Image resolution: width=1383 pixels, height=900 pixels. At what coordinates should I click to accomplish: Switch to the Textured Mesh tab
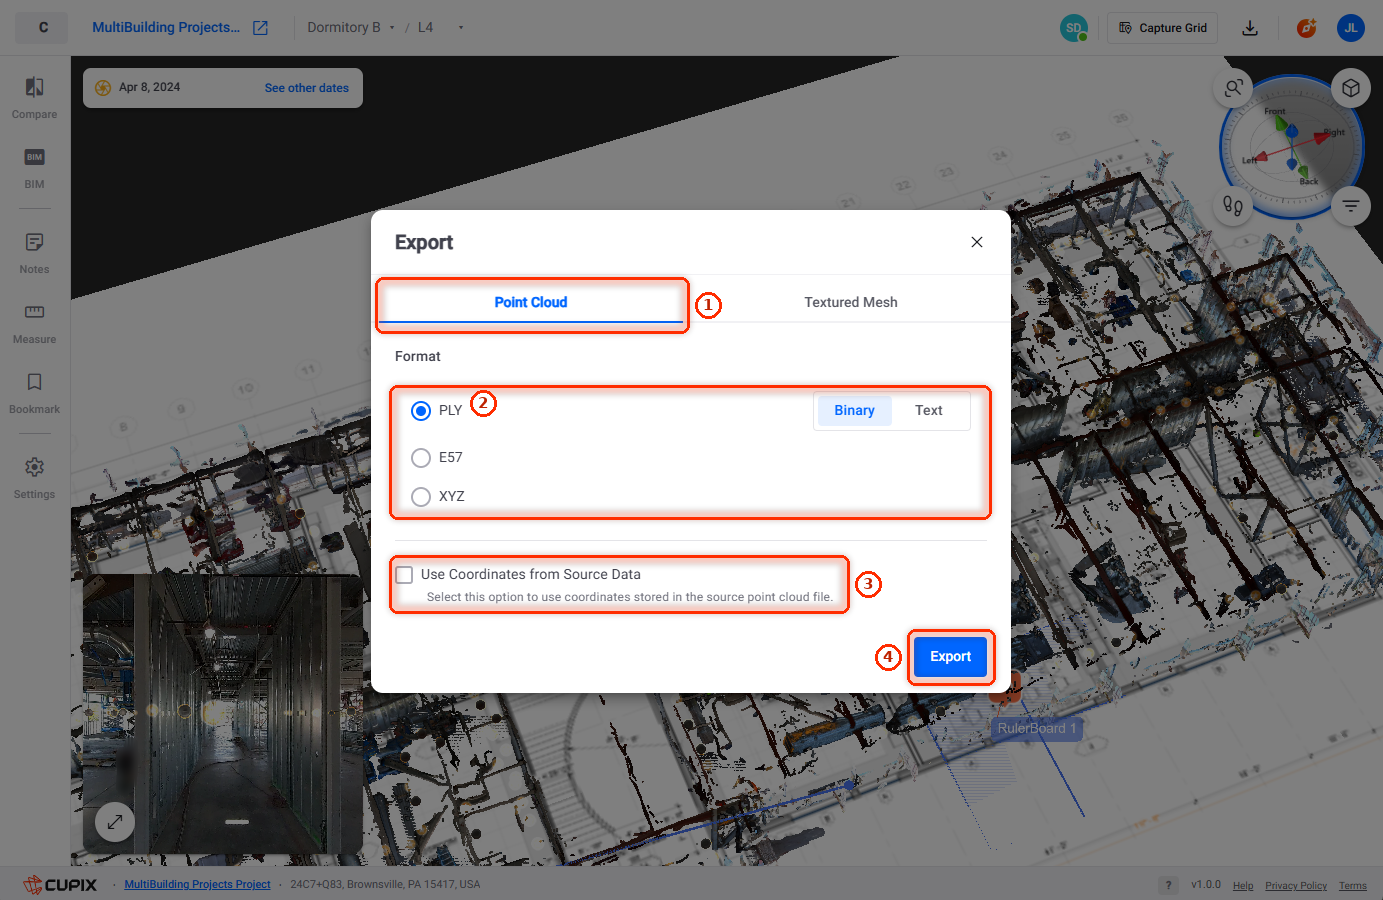(851, 302)
